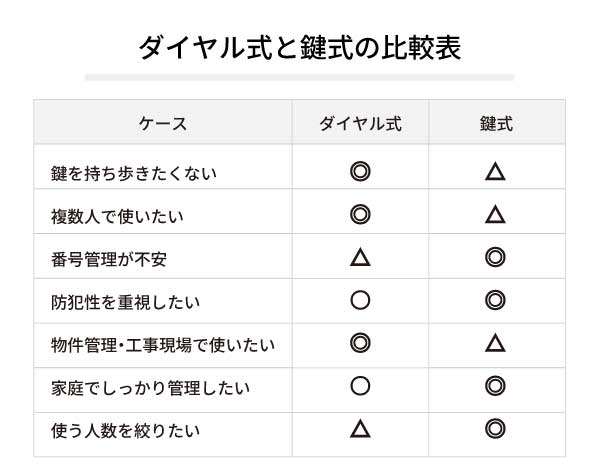Screen dimensions: 600x476
Task: Click the ダイヤル式 column header
Action: tap(360, 124)
